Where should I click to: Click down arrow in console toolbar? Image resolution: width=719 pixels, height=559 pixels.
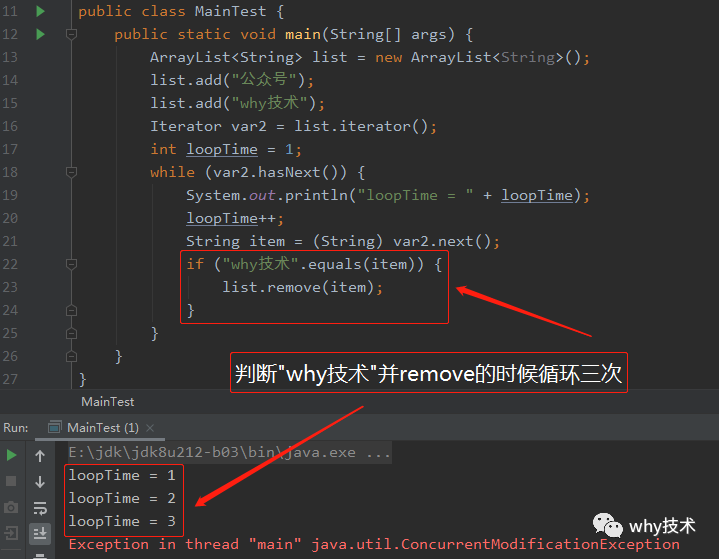40,482
